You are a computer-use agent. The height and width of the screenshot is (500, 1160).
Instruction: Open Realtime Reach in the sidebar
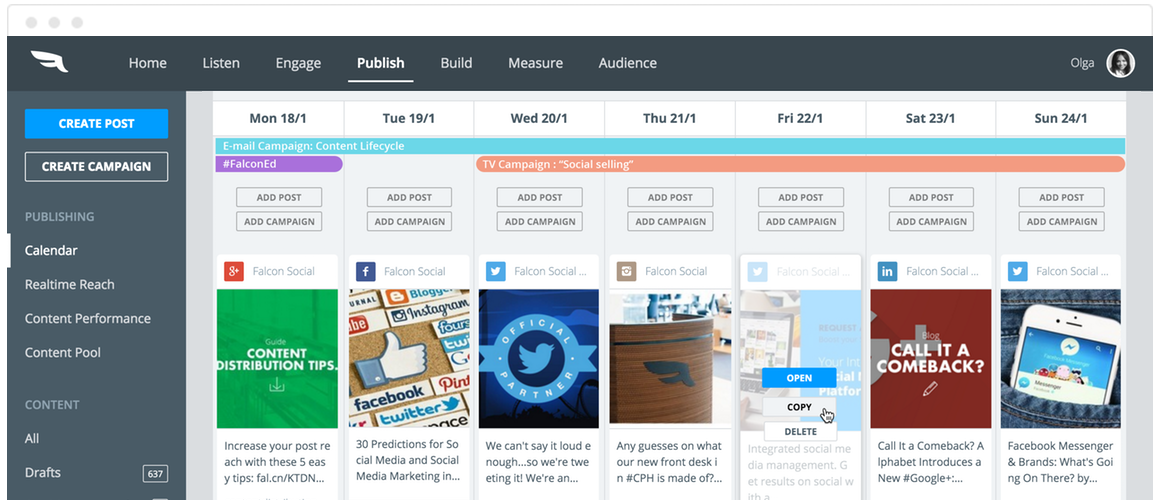[x=70, y=285]
